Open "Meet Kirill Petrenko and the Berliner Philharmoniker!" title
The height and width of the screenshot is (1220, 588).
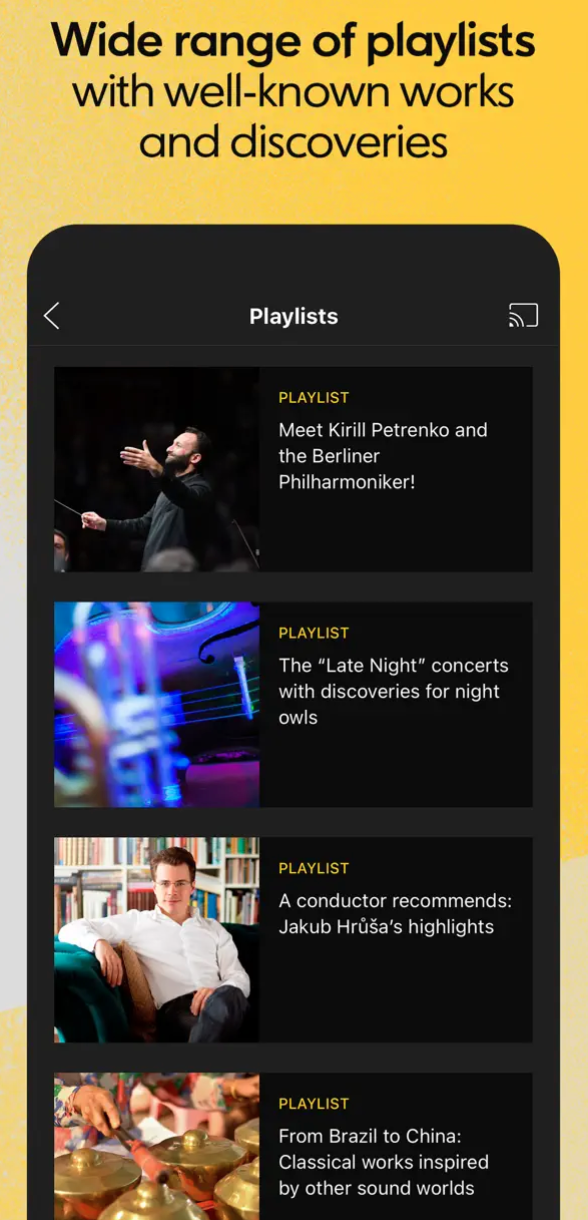coord(383,456)
